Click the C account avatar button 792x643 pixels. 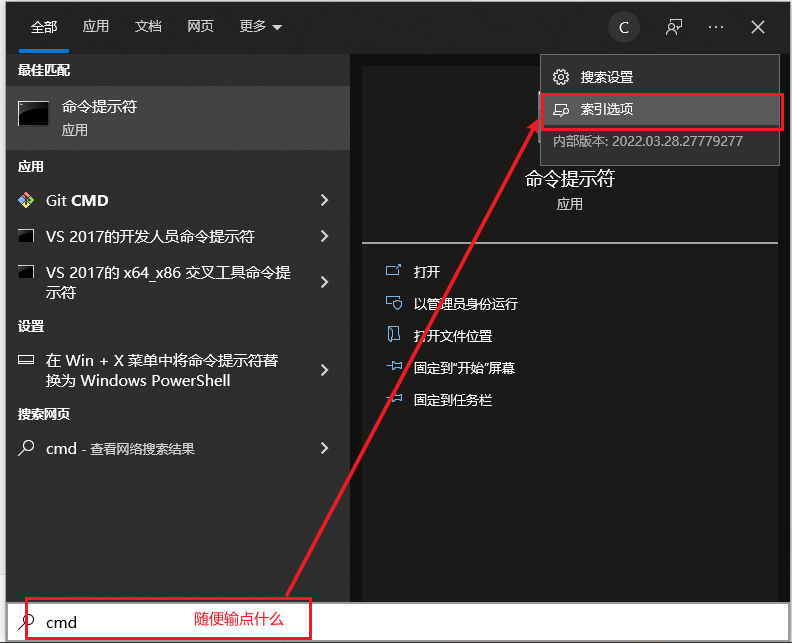[624, 27]
